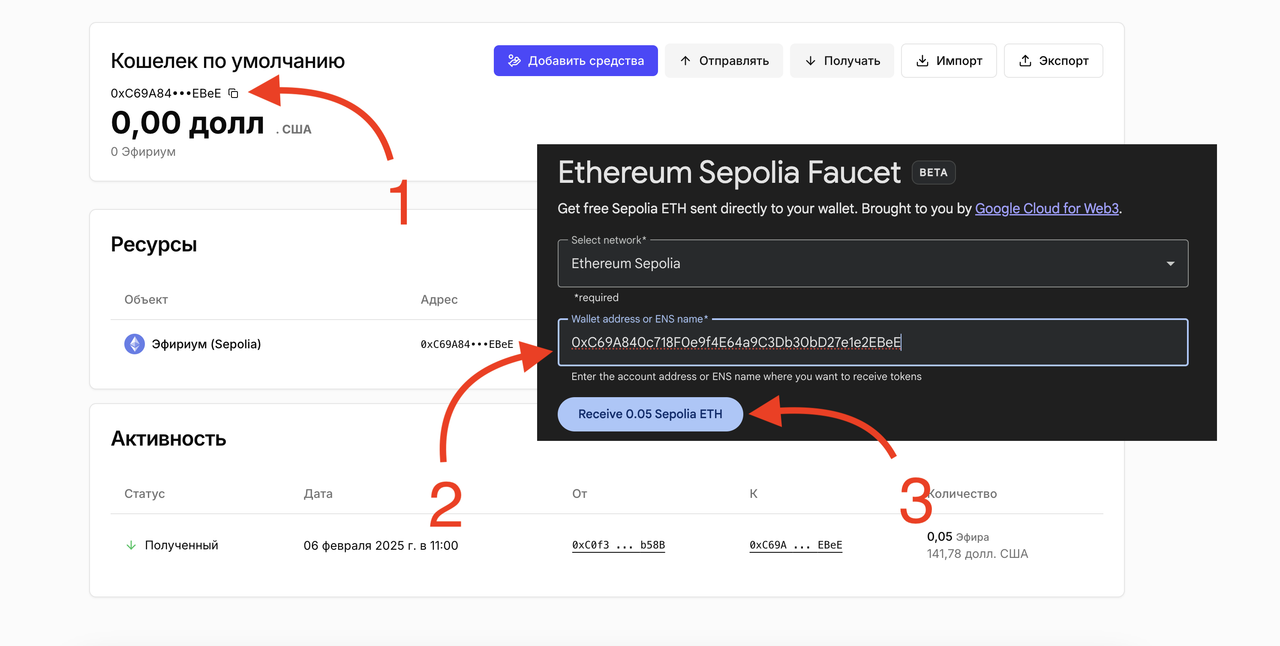Click Добавить средства button
Viewport: 1280px width, 646px height.
[576, 61]
